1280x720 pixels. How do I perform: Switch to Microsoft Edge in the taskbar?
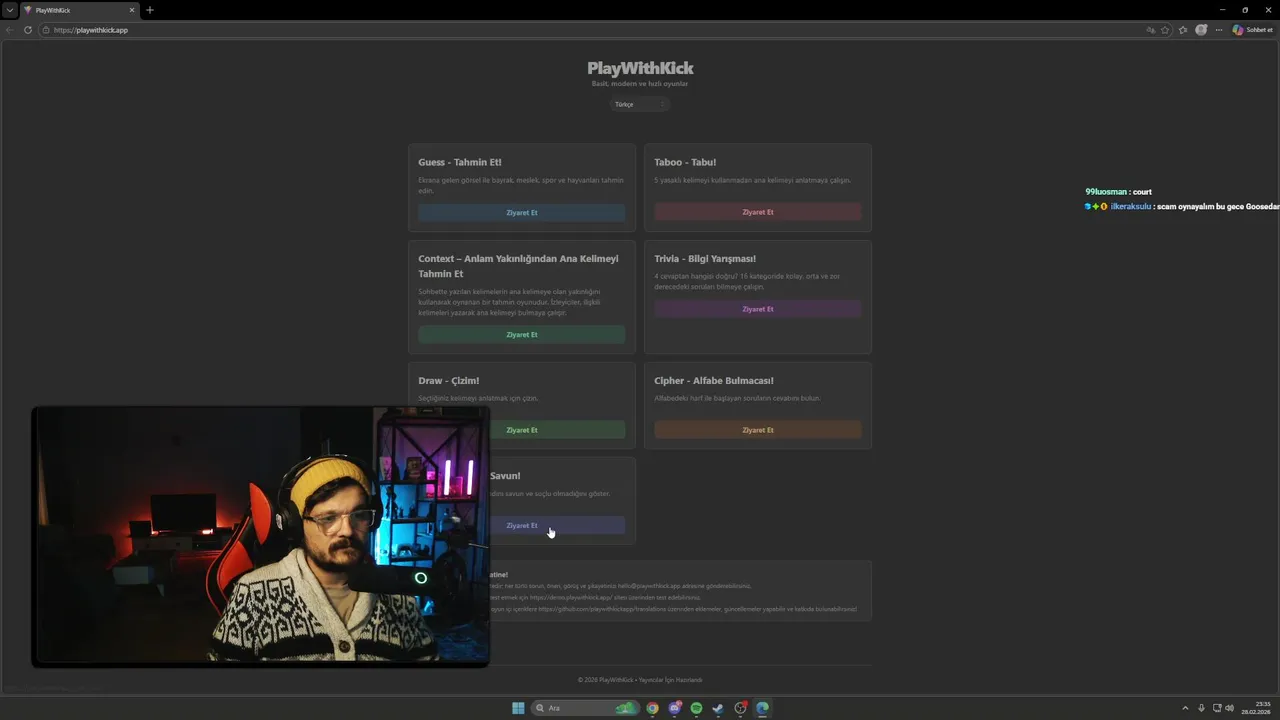[x=762, y=708]
